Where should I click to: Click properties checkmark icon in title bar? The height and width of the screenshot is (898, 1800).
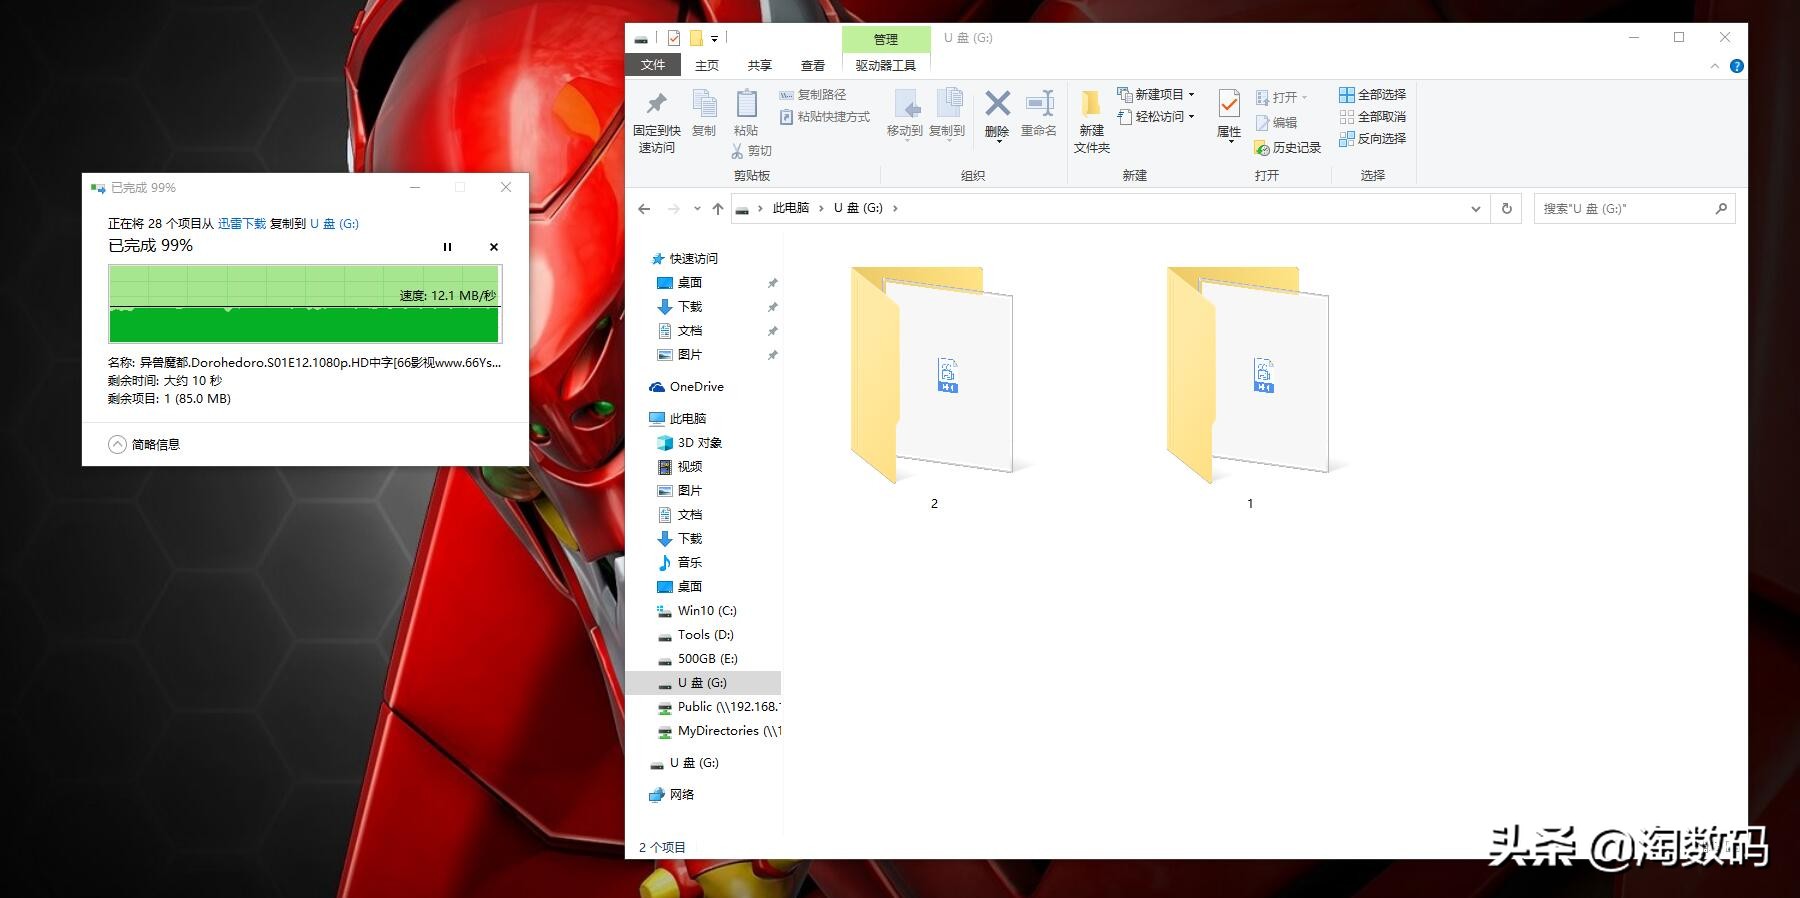(x=673, y=38)
